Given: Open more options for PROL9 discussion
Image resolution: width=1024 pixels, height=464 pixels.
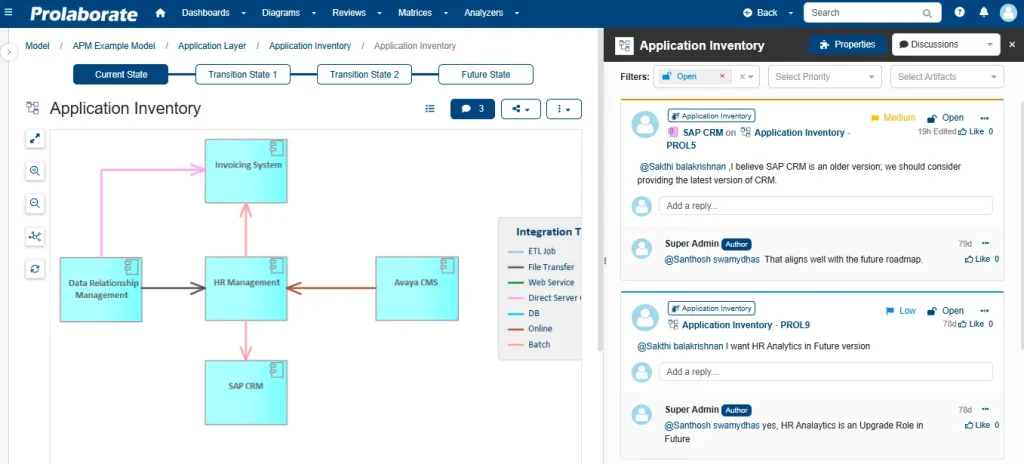Looking at the screenshot, I should click(x=985, y=311).
